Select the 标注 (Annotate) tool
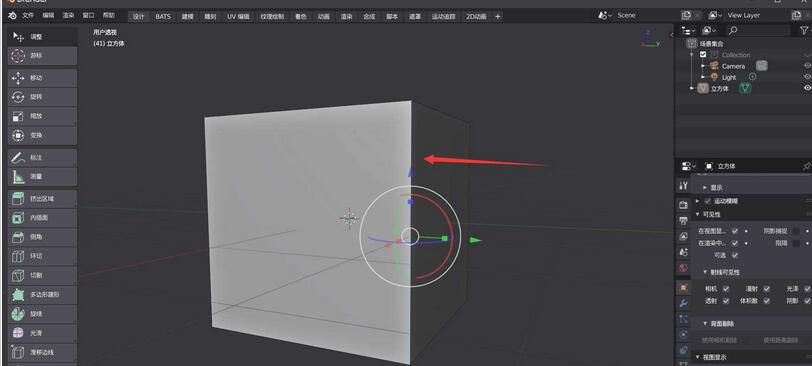812x366 pixels. coord(42,157)
